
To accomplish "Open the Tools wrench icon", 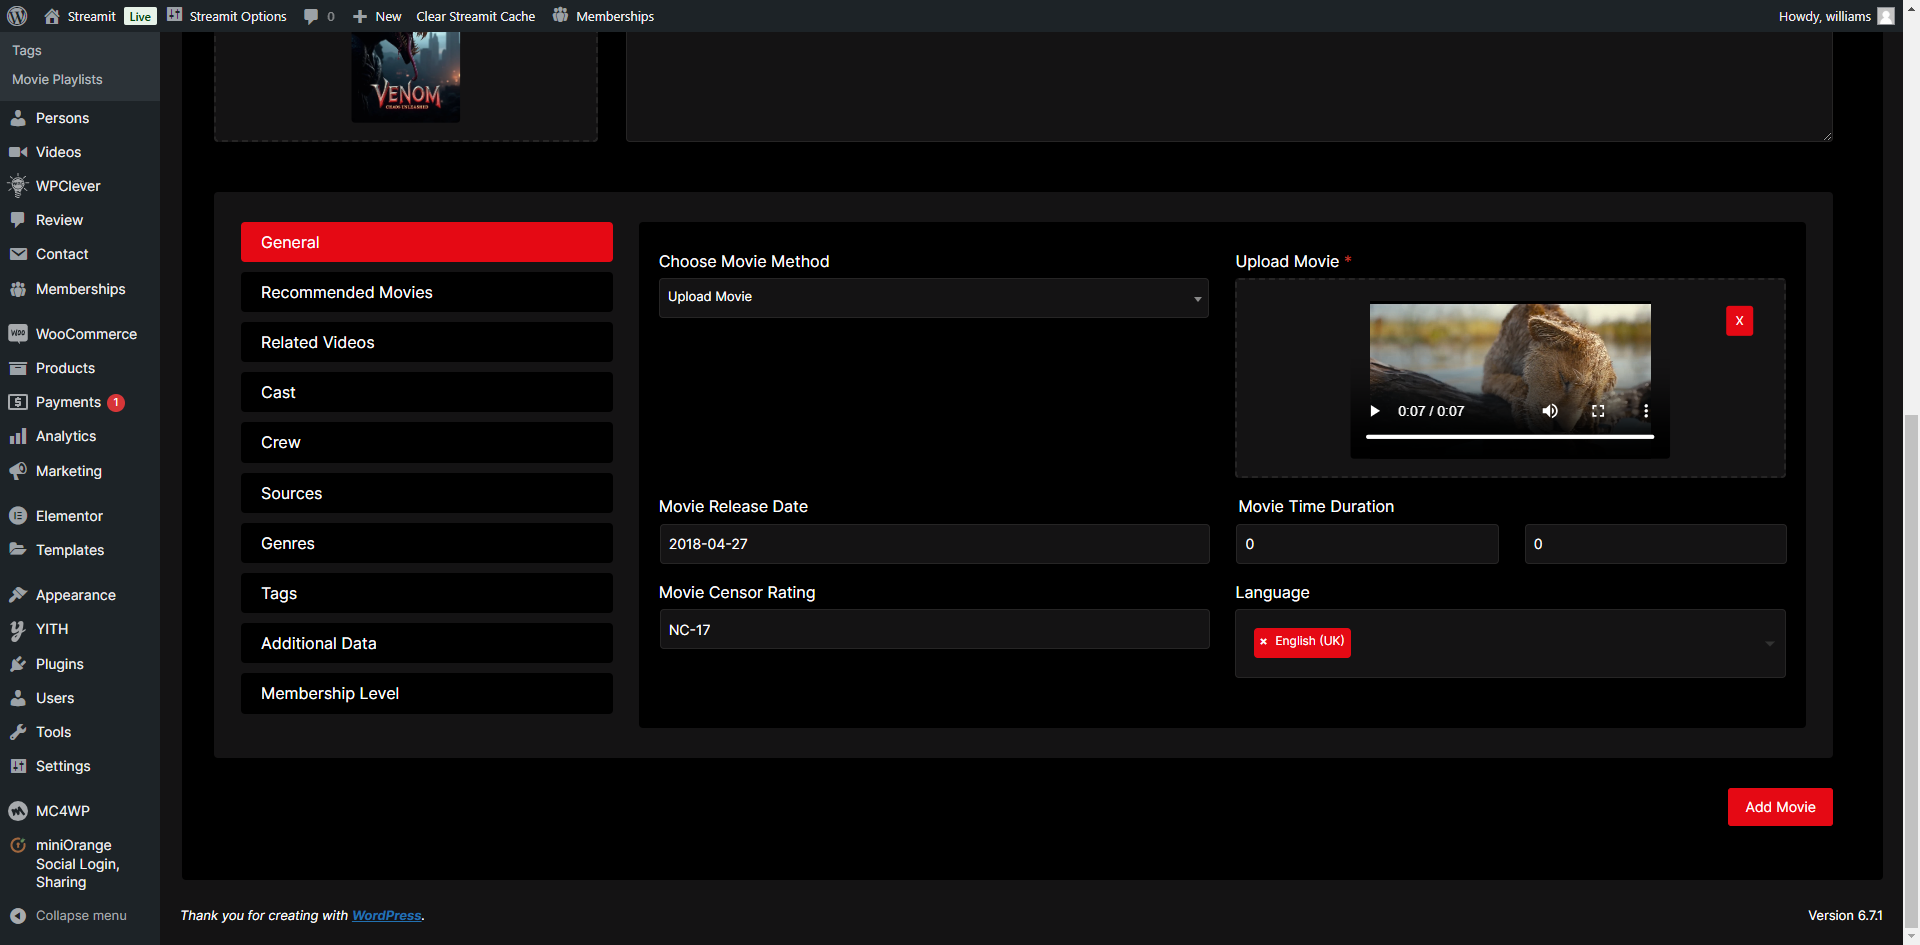I will (x=18, y=732).
